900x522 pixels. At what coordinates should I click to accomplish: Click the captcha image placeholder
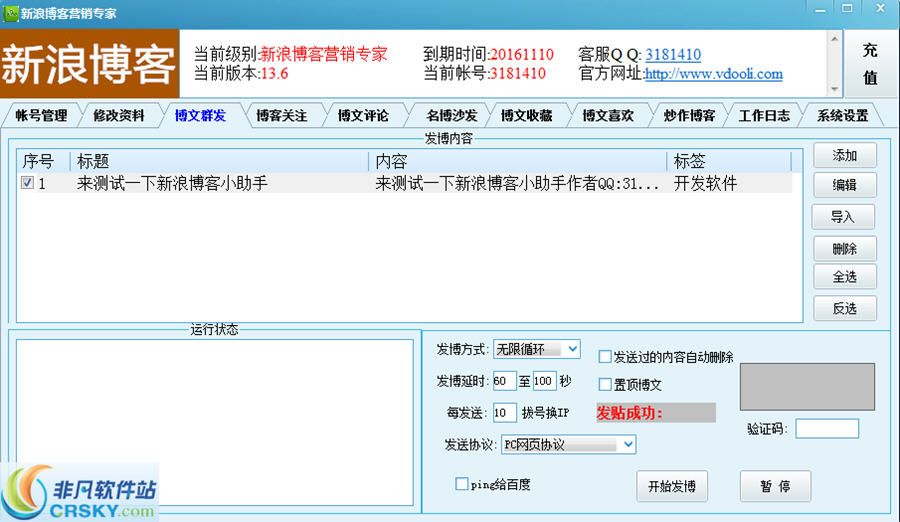pos(807,386)
